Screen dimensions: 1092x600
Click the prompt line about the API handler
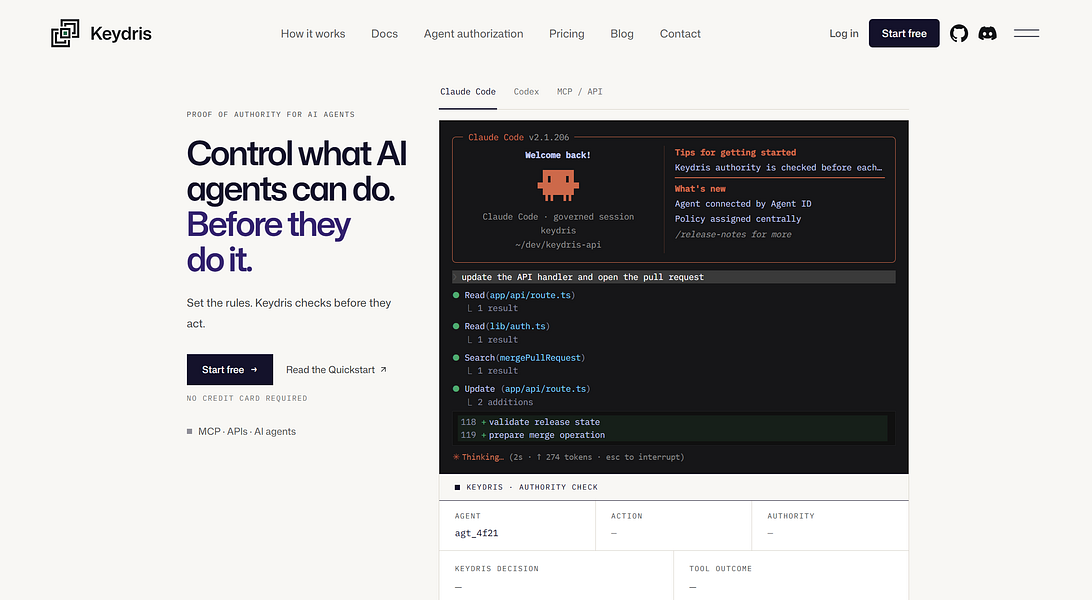(673, 277)
